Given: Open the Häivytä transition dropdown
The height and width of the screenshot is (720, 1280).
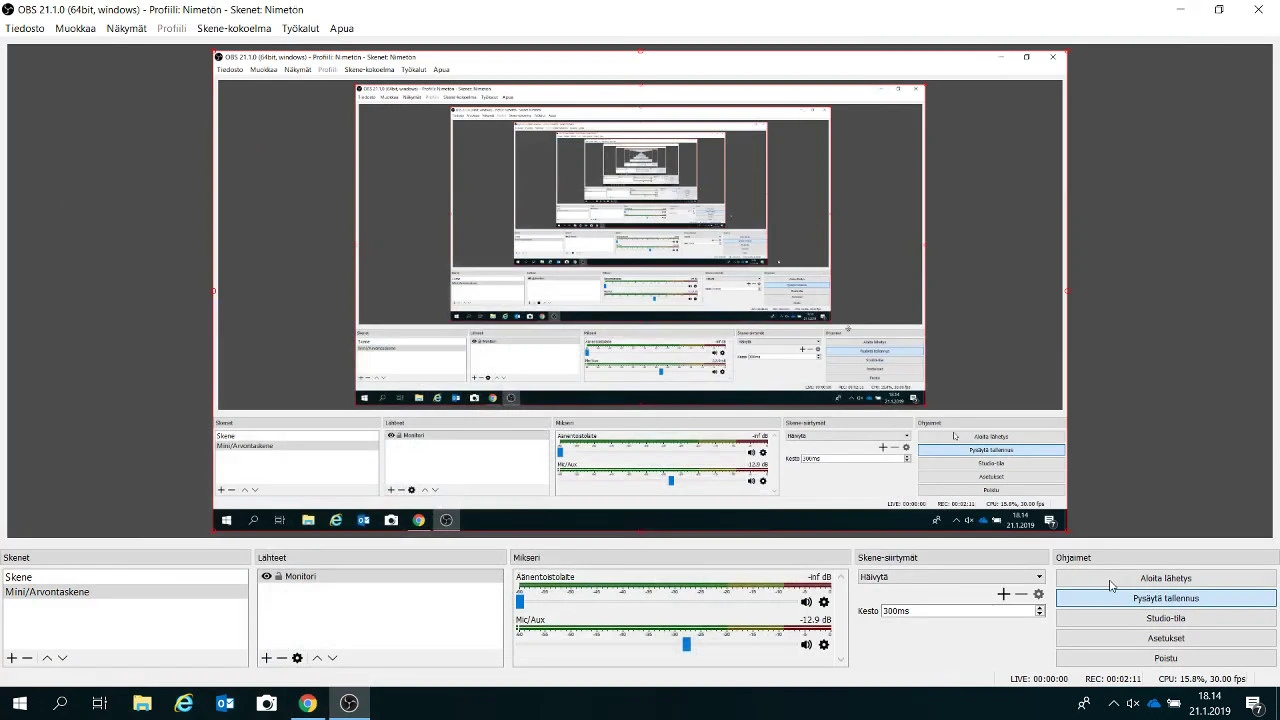Looking at the screenshot, I should pos(951,577).
